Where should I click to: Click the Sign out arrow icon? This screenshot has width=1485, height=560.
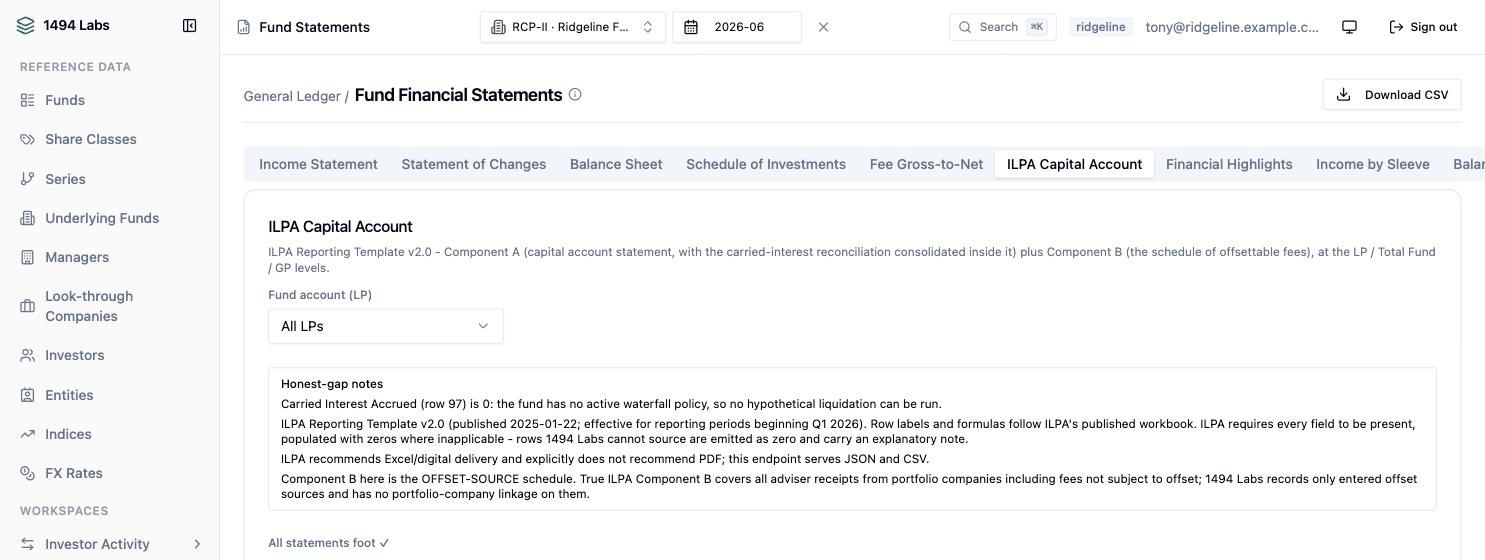[x=1397, y=27]
